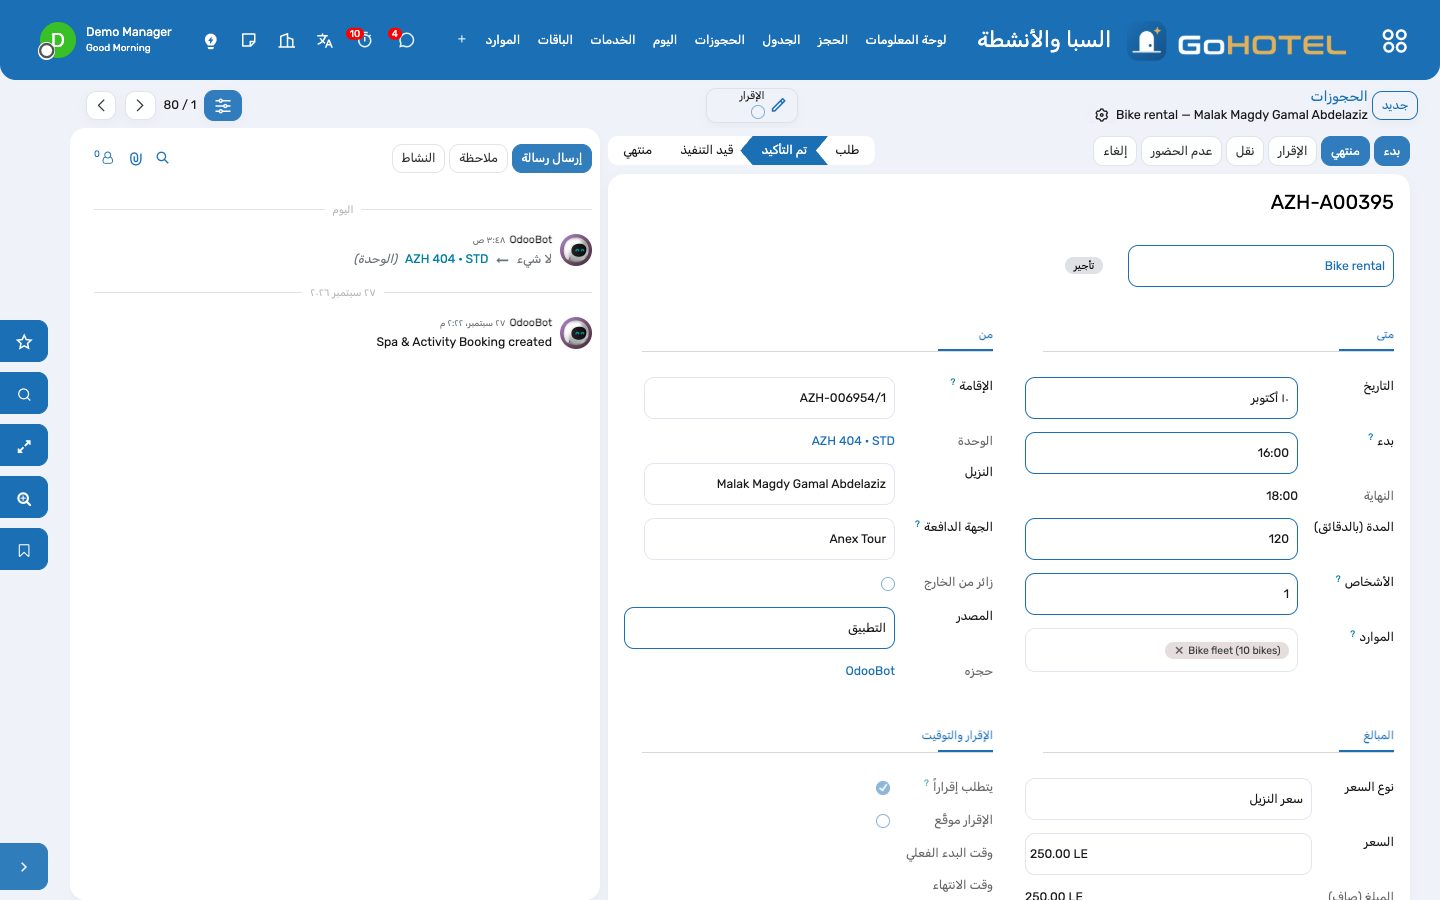
Task: Show followers via the person icon
Action: [x=105, y=157]
